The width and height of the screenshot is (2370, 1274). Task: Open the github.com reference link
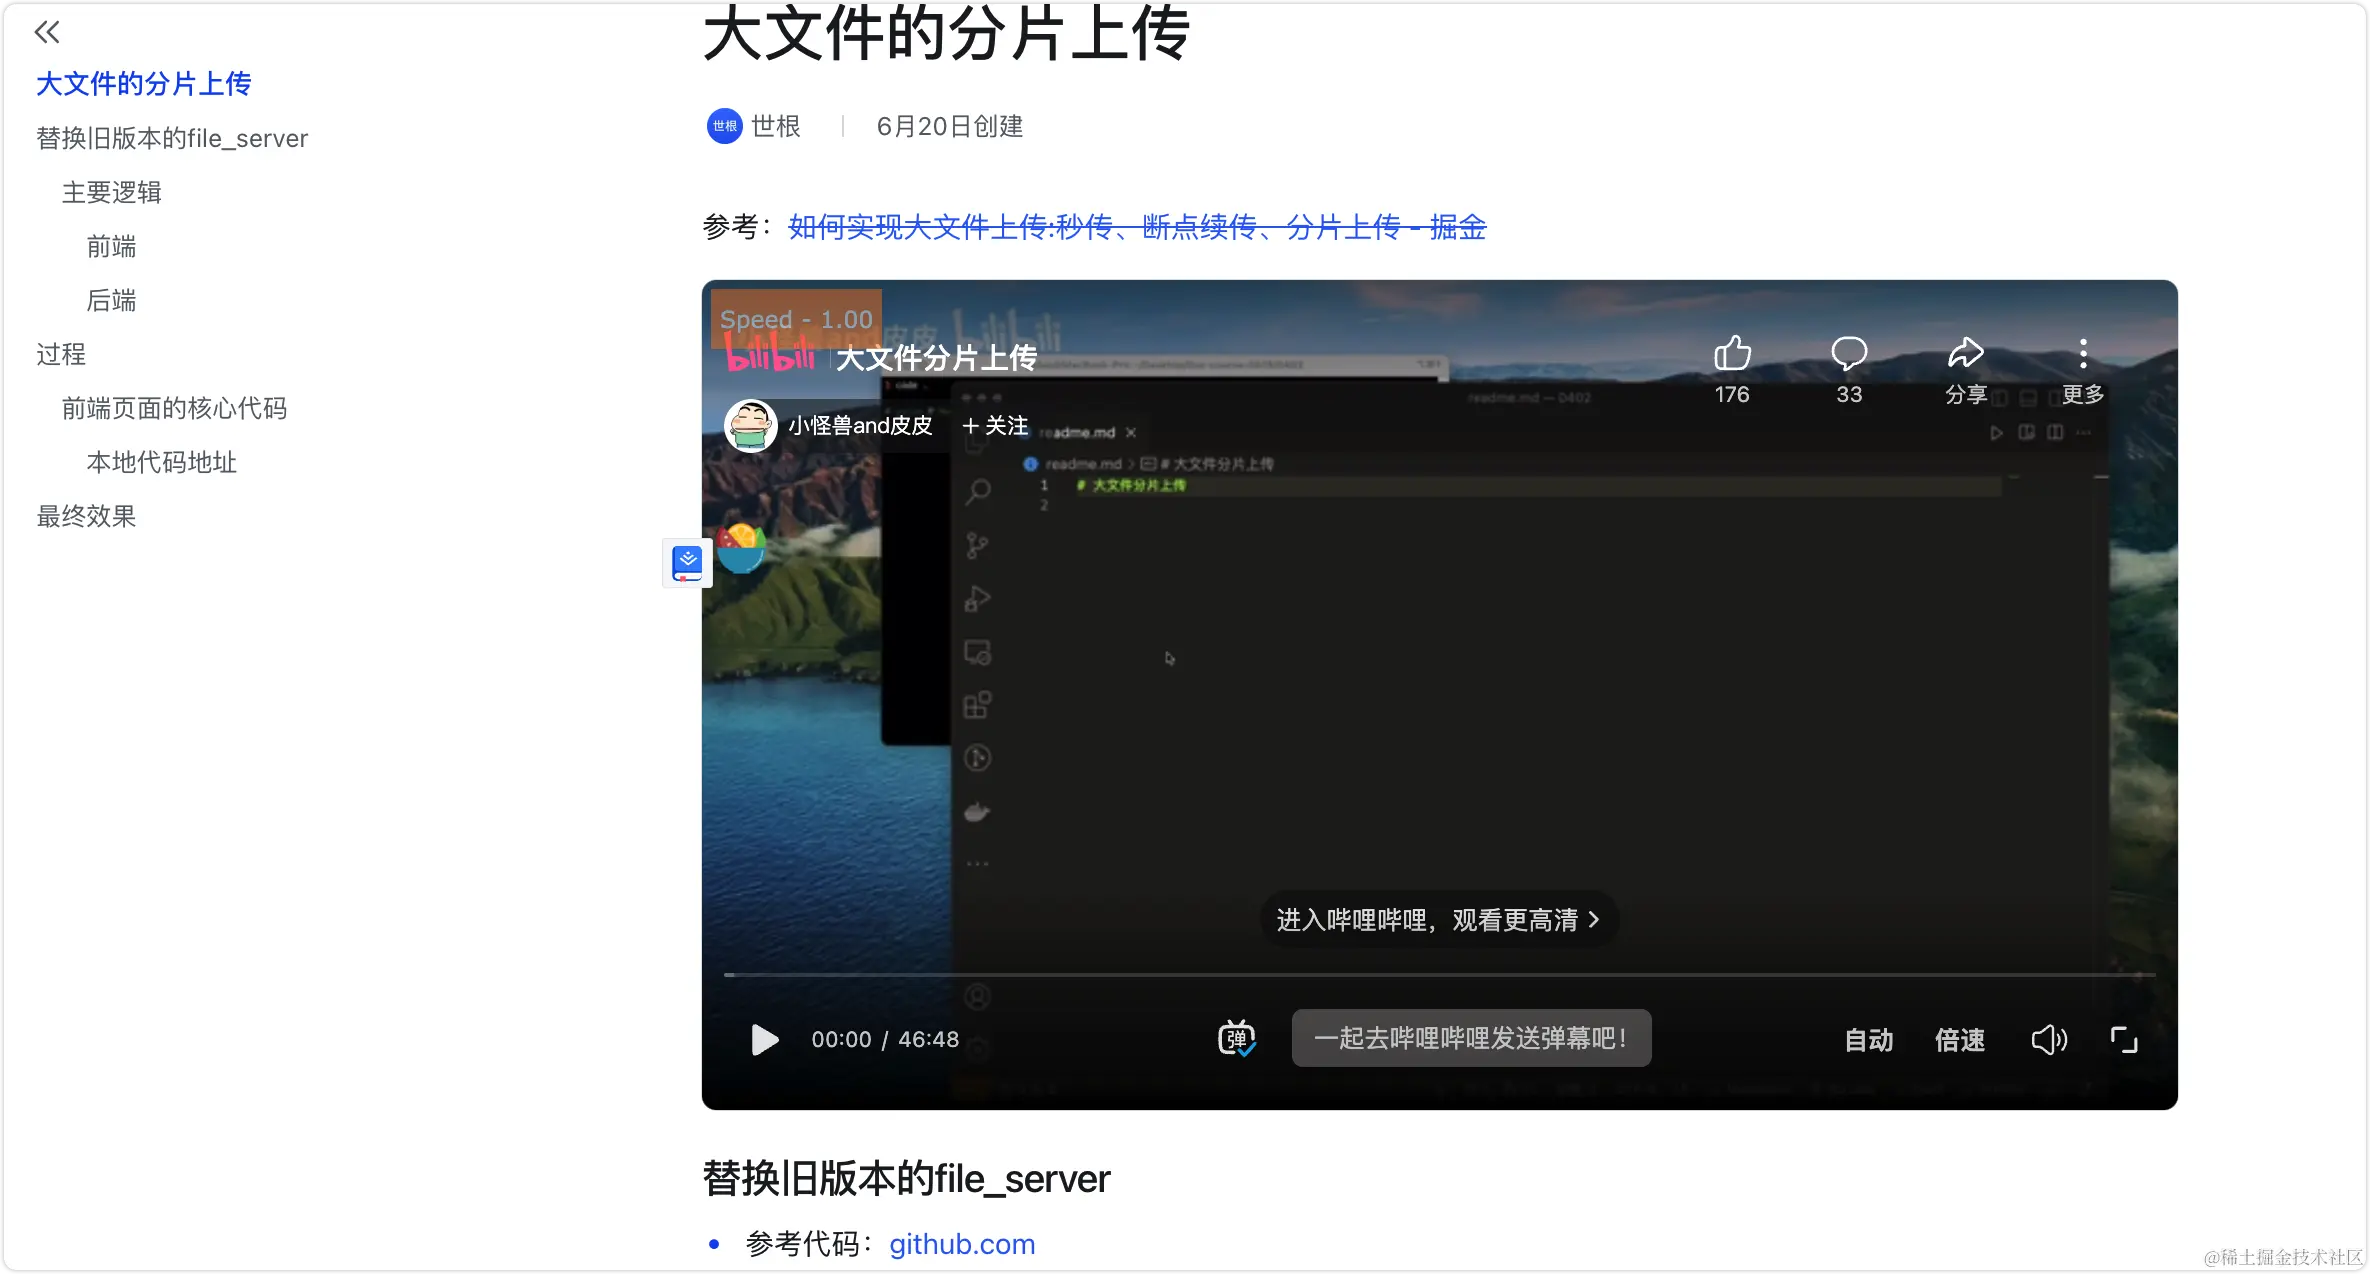point(961,1243)
